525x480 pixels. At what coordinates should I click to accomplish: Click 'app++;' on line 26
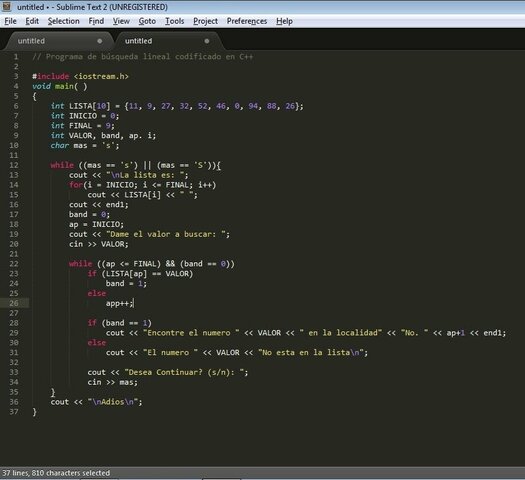(120, 304)
